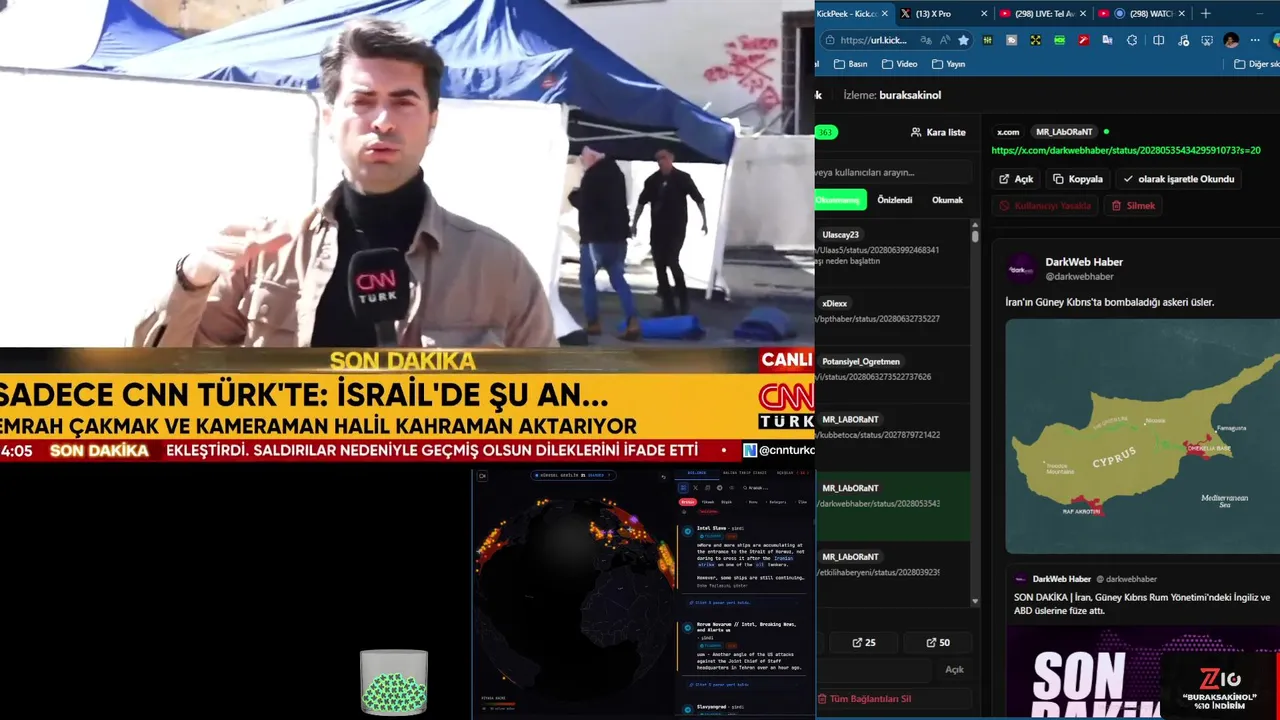1280x720 pixels.
Task: Open the Video bookmarks folder
Action: tap(899, 64)
